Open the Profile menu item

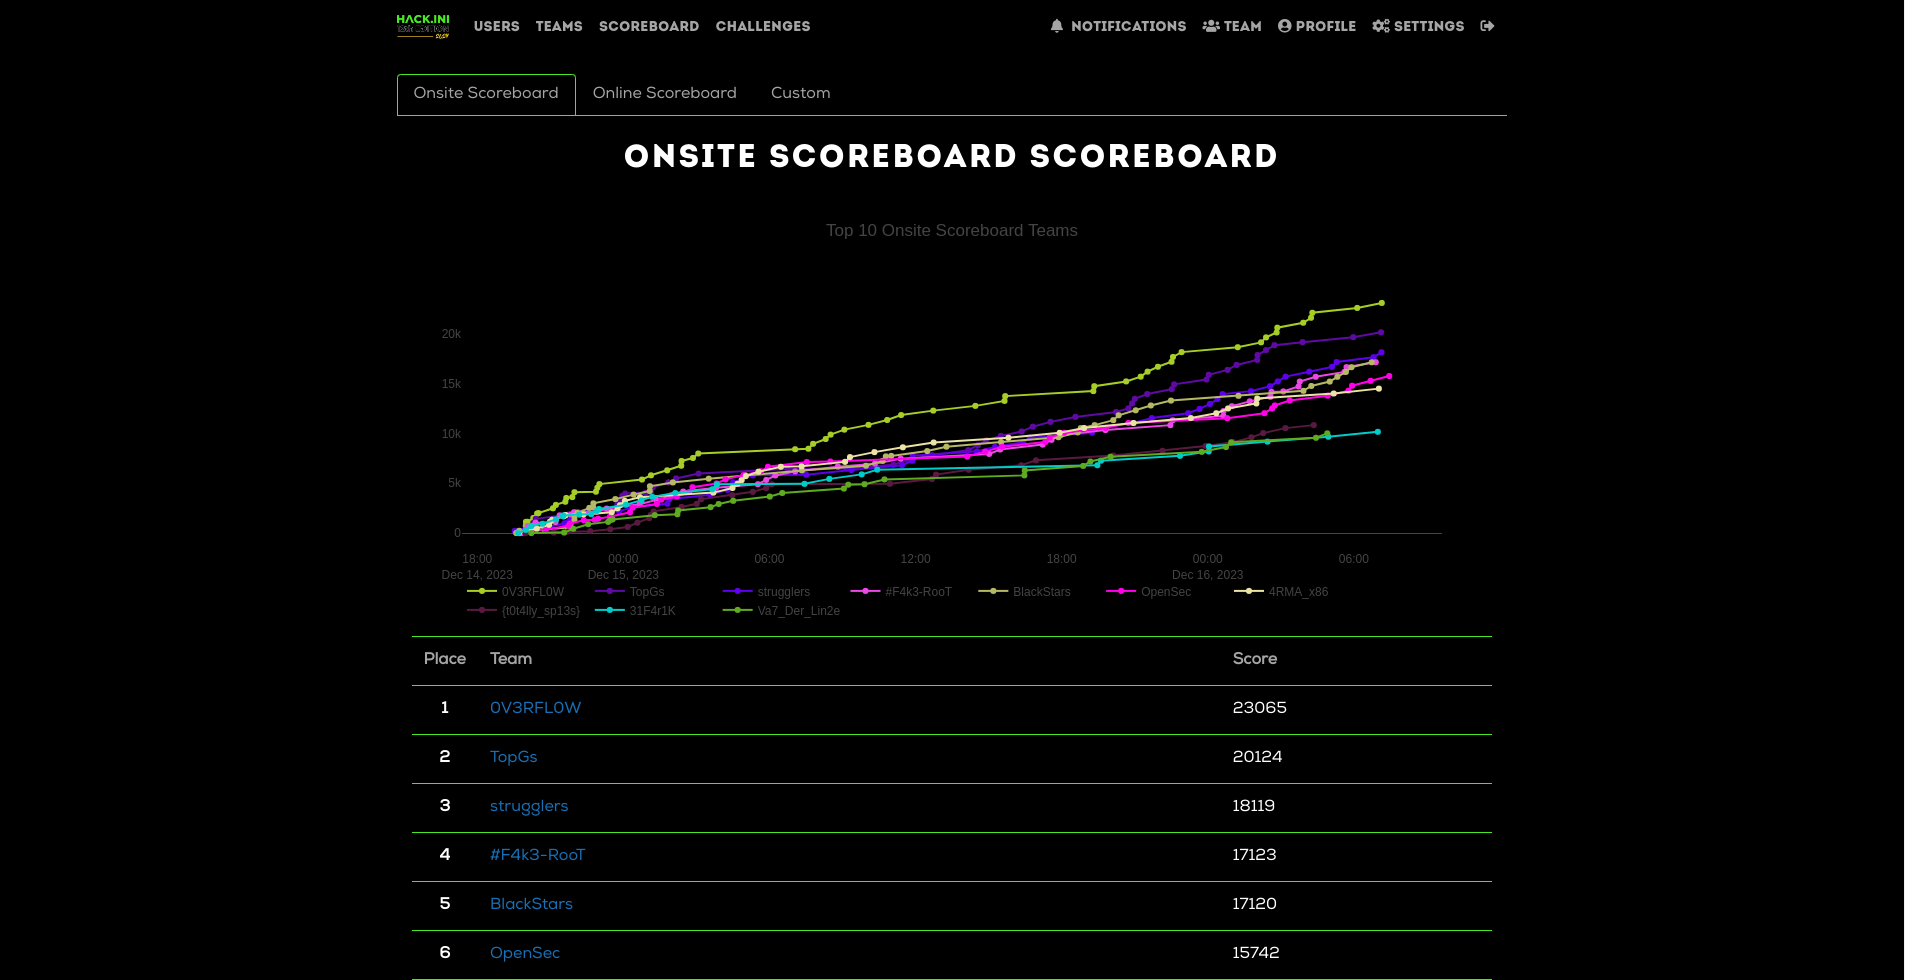pyautogui.click(x=1317, y=26)
